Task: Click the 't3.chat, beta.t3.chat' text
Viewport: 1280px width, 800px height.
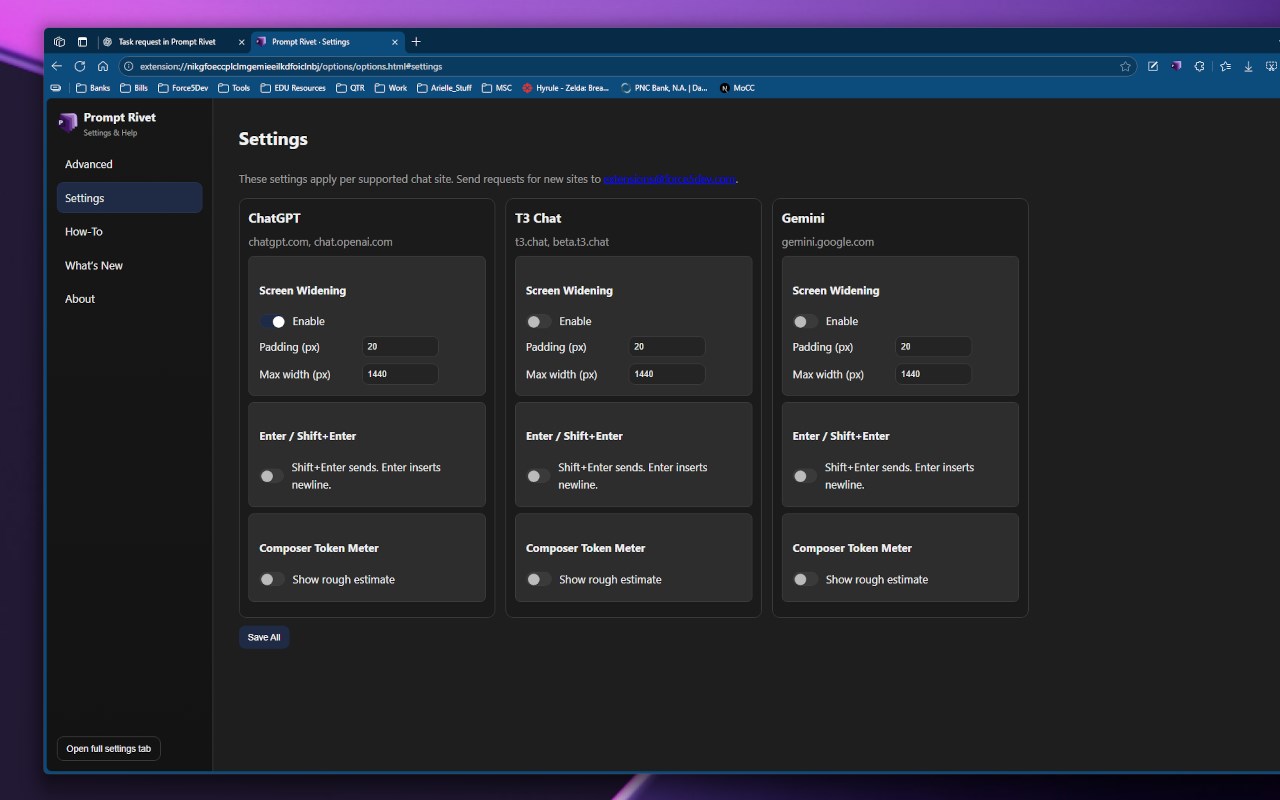Action: [x=562, y=242]
